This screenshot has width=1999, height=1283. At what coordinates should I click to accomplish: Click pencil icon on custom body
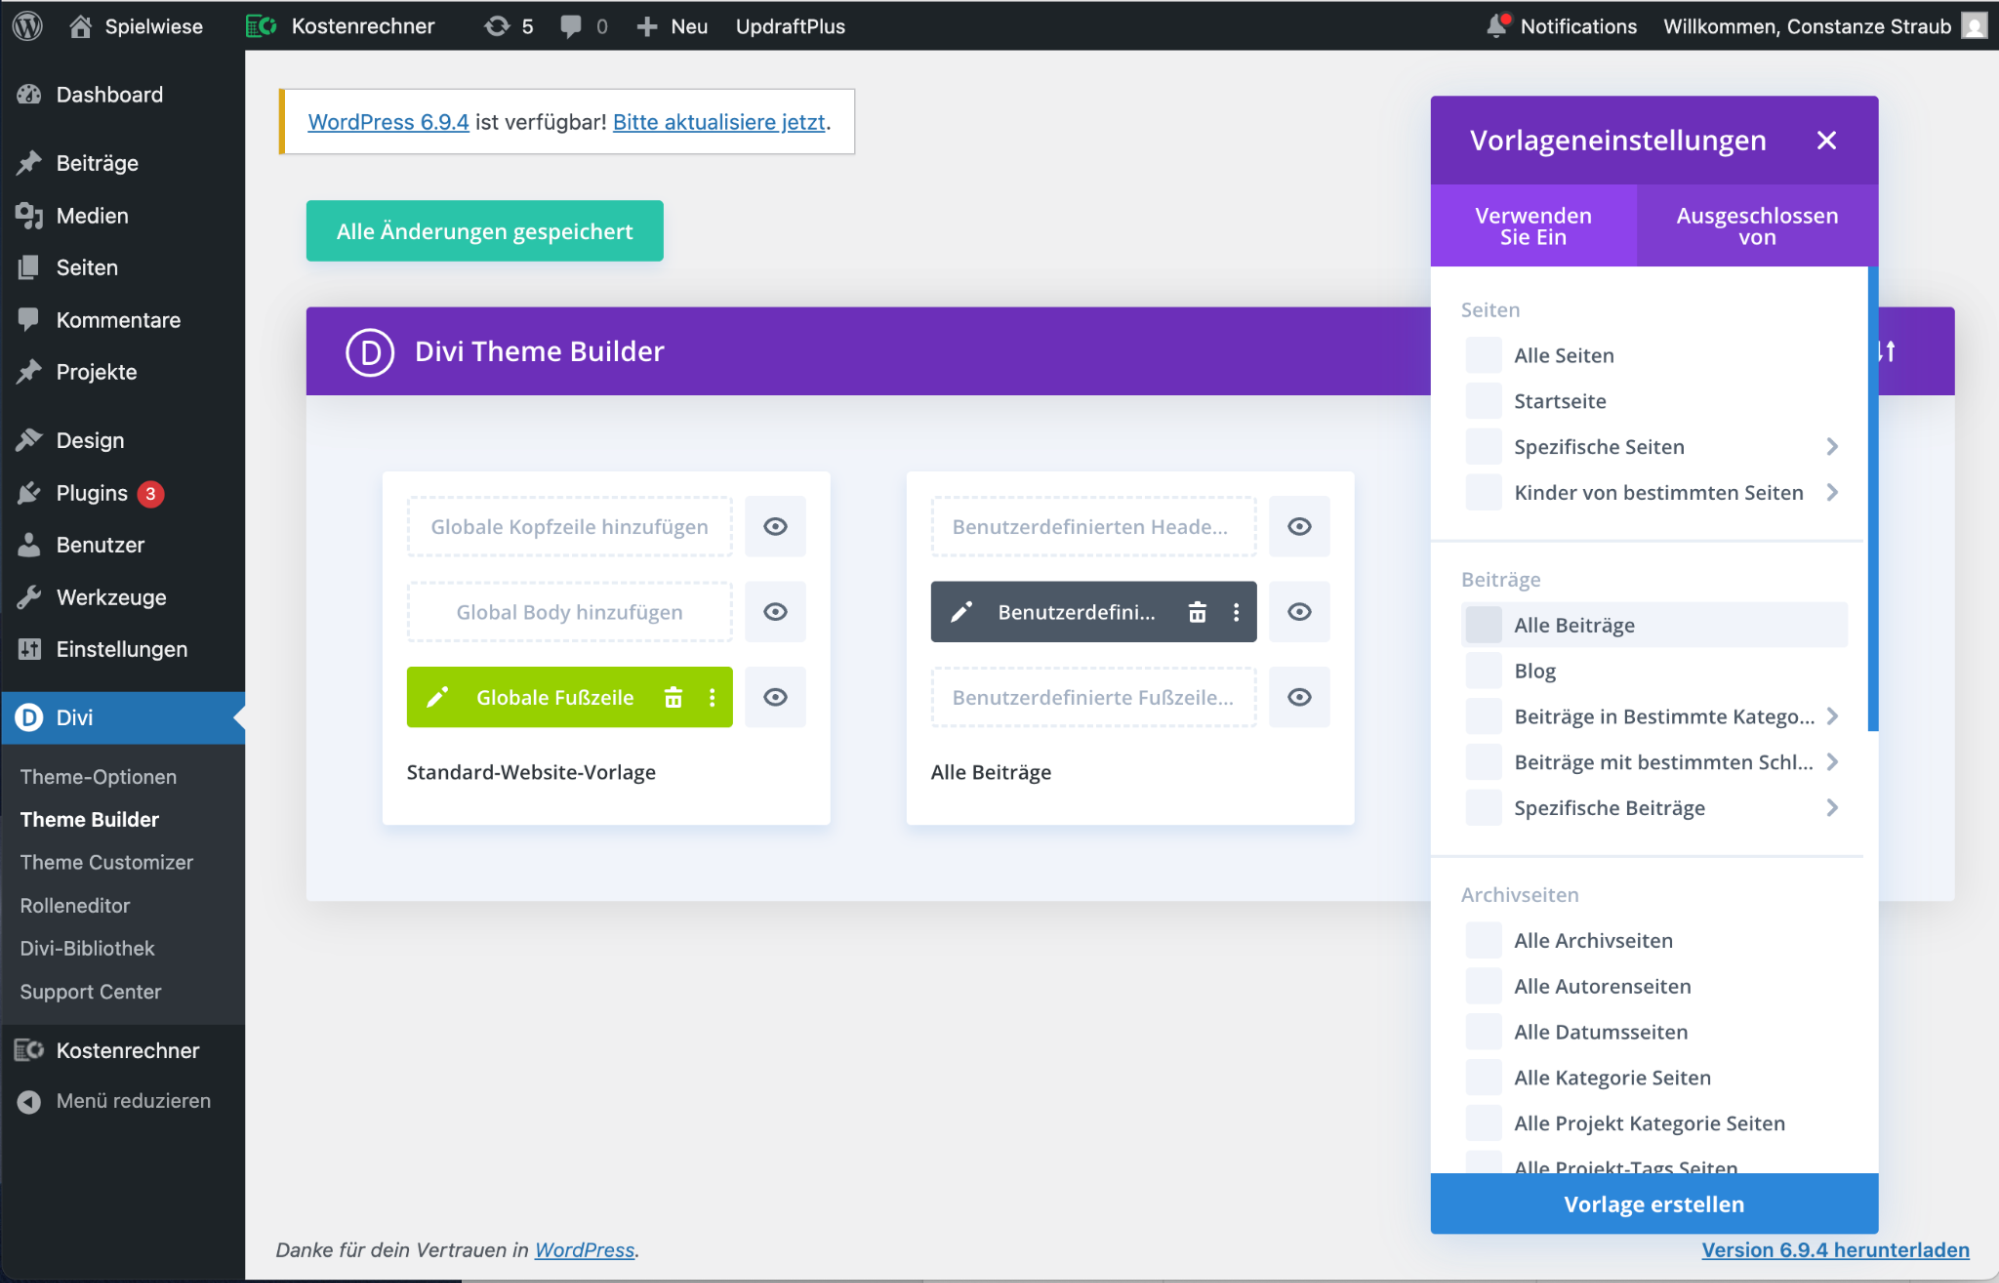(961, 612)
